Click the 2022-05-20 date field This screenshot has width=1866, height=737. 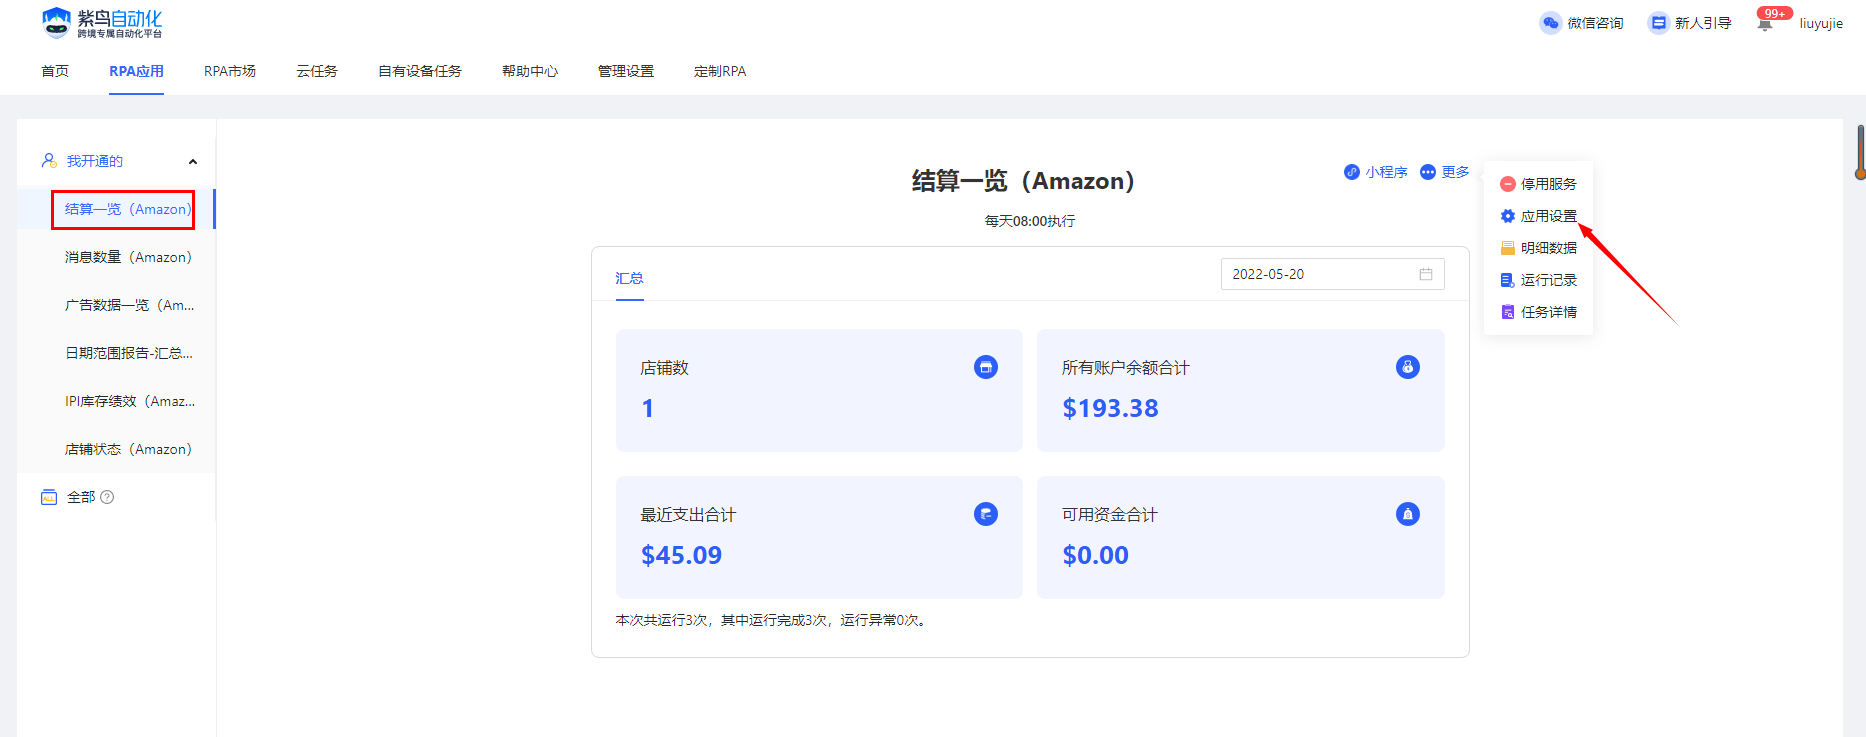tap(1332, 274)
